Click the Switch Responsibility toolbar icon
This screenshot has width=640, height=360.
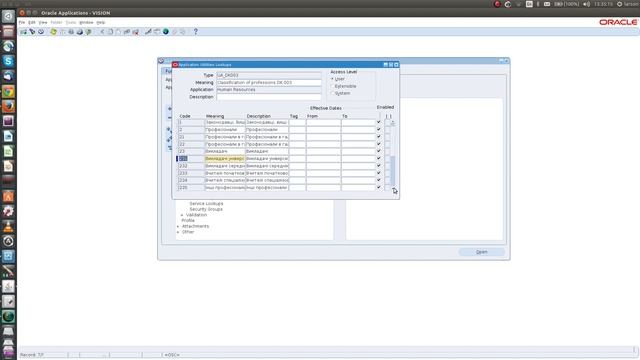[x=71, y=31]
